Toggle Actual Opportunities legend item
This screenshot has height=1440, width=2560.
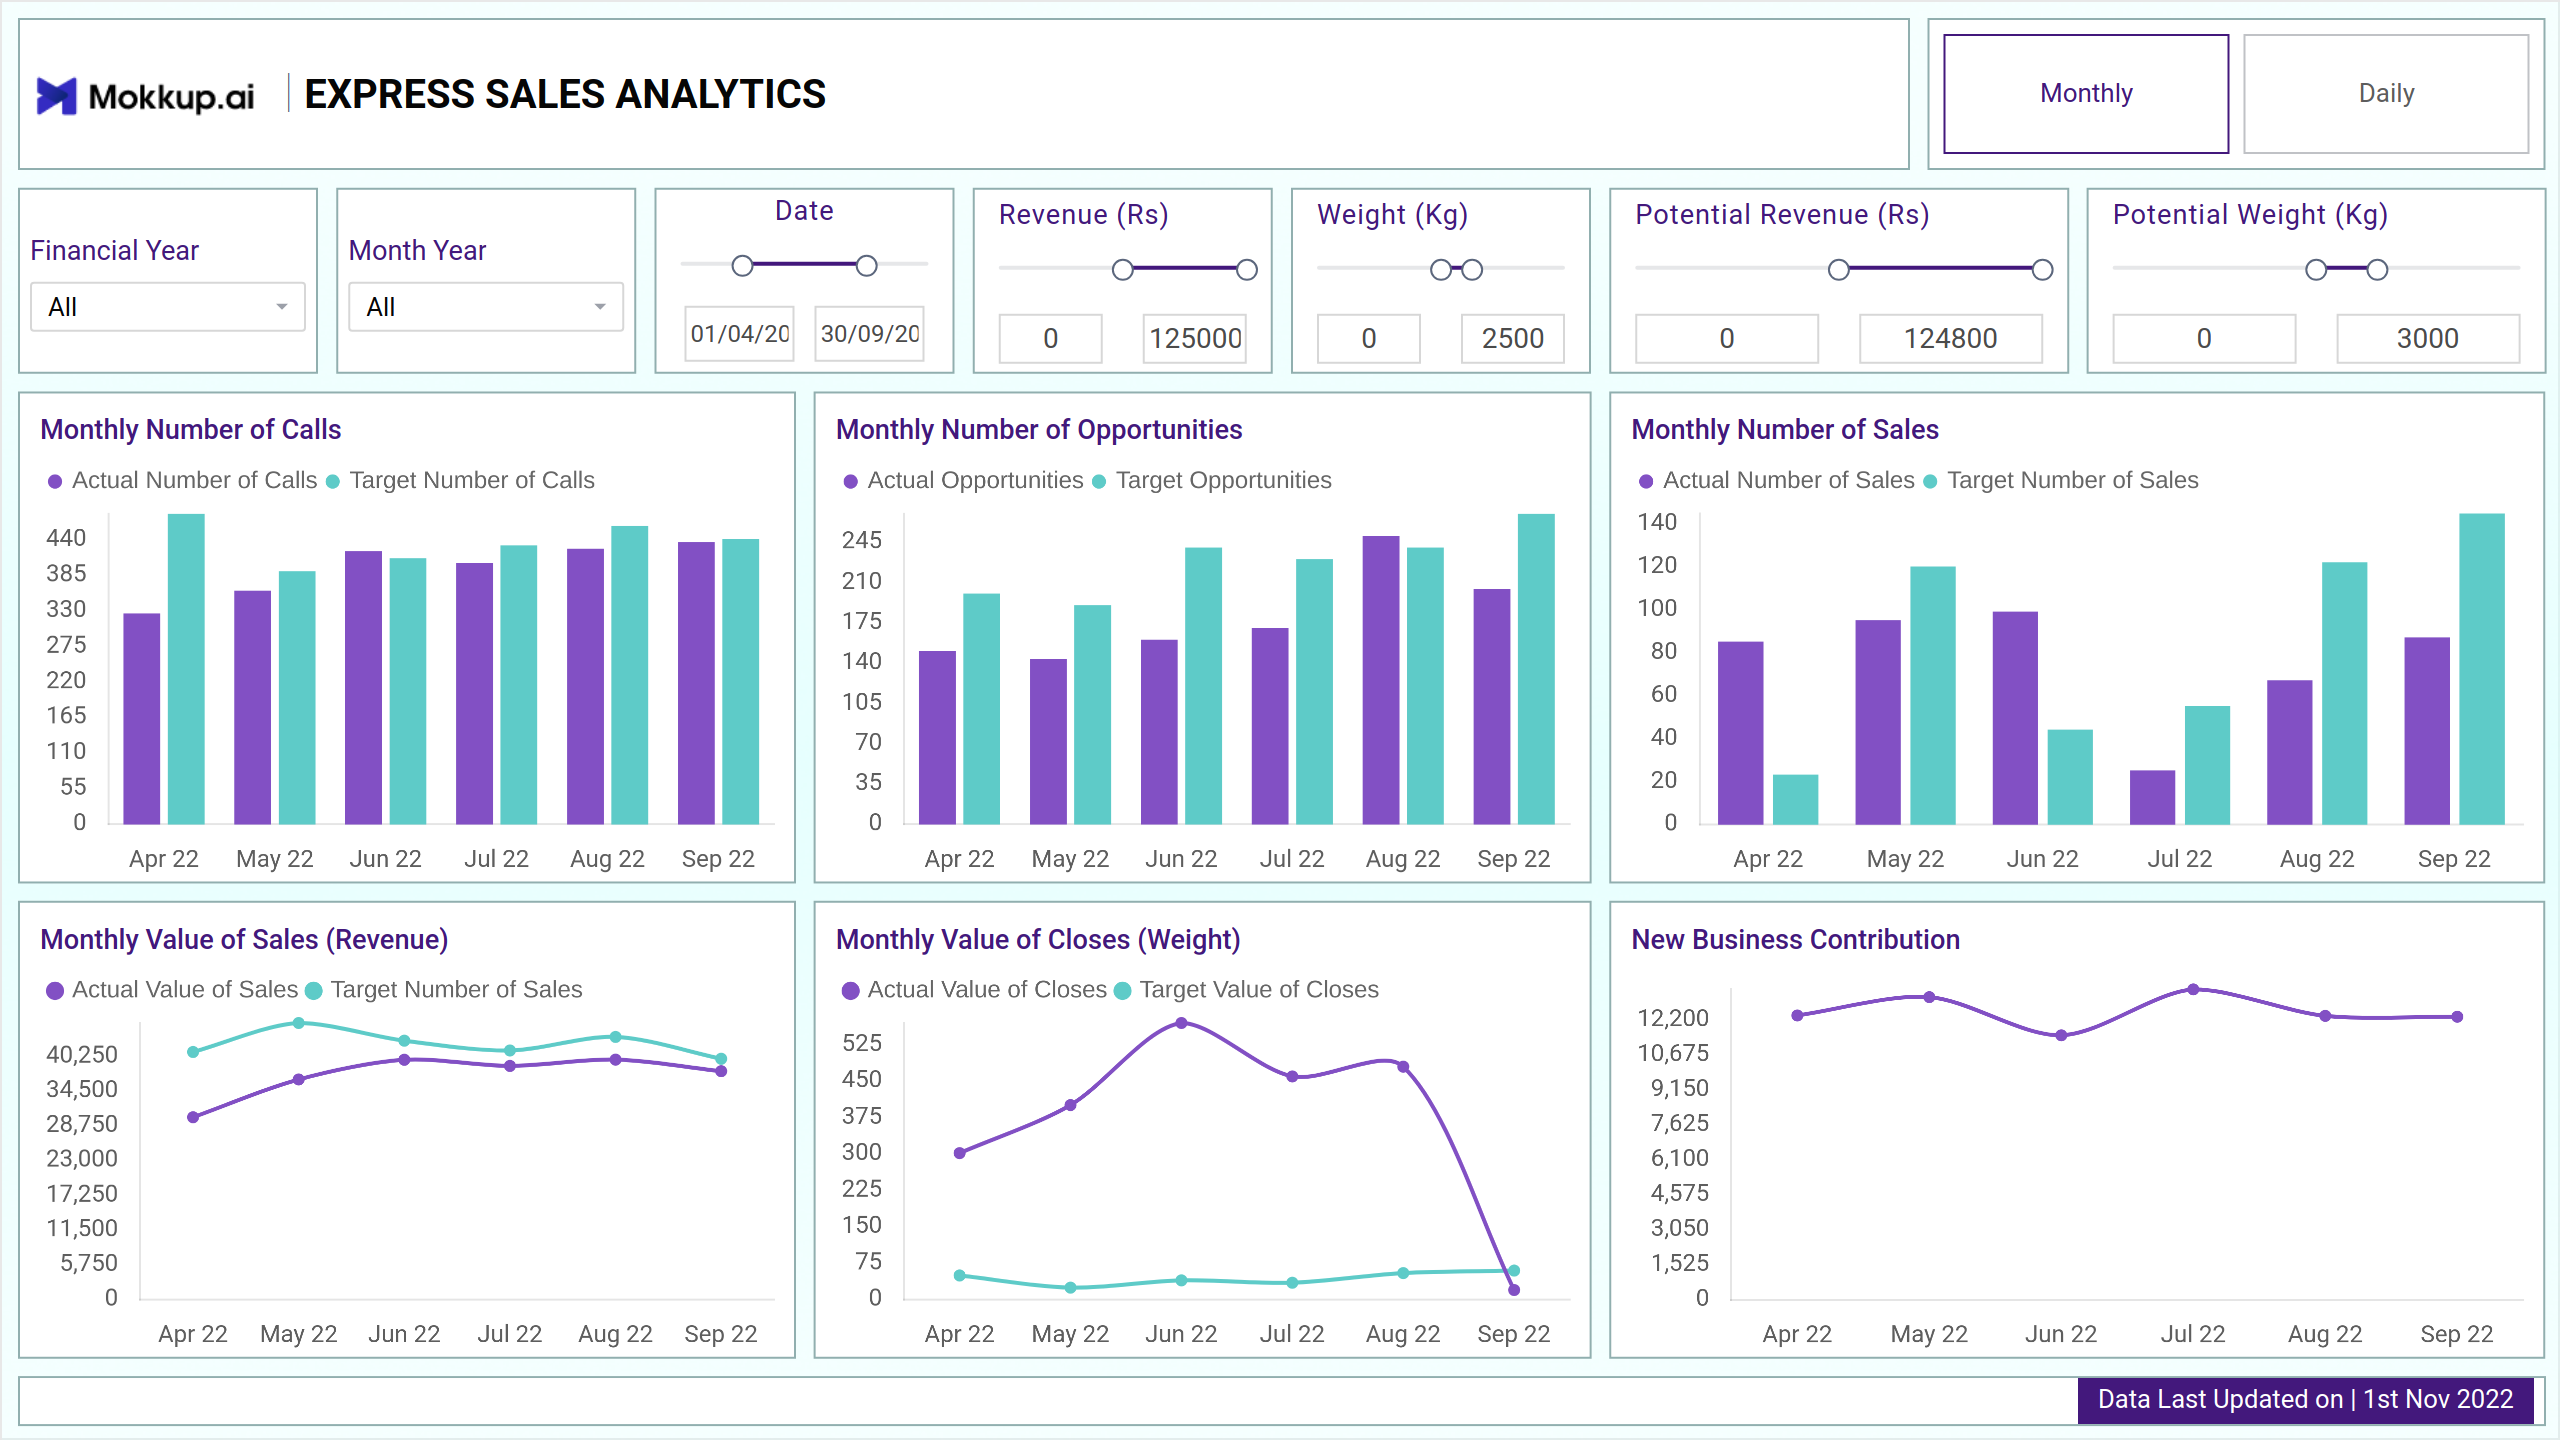tap(964, 481)
